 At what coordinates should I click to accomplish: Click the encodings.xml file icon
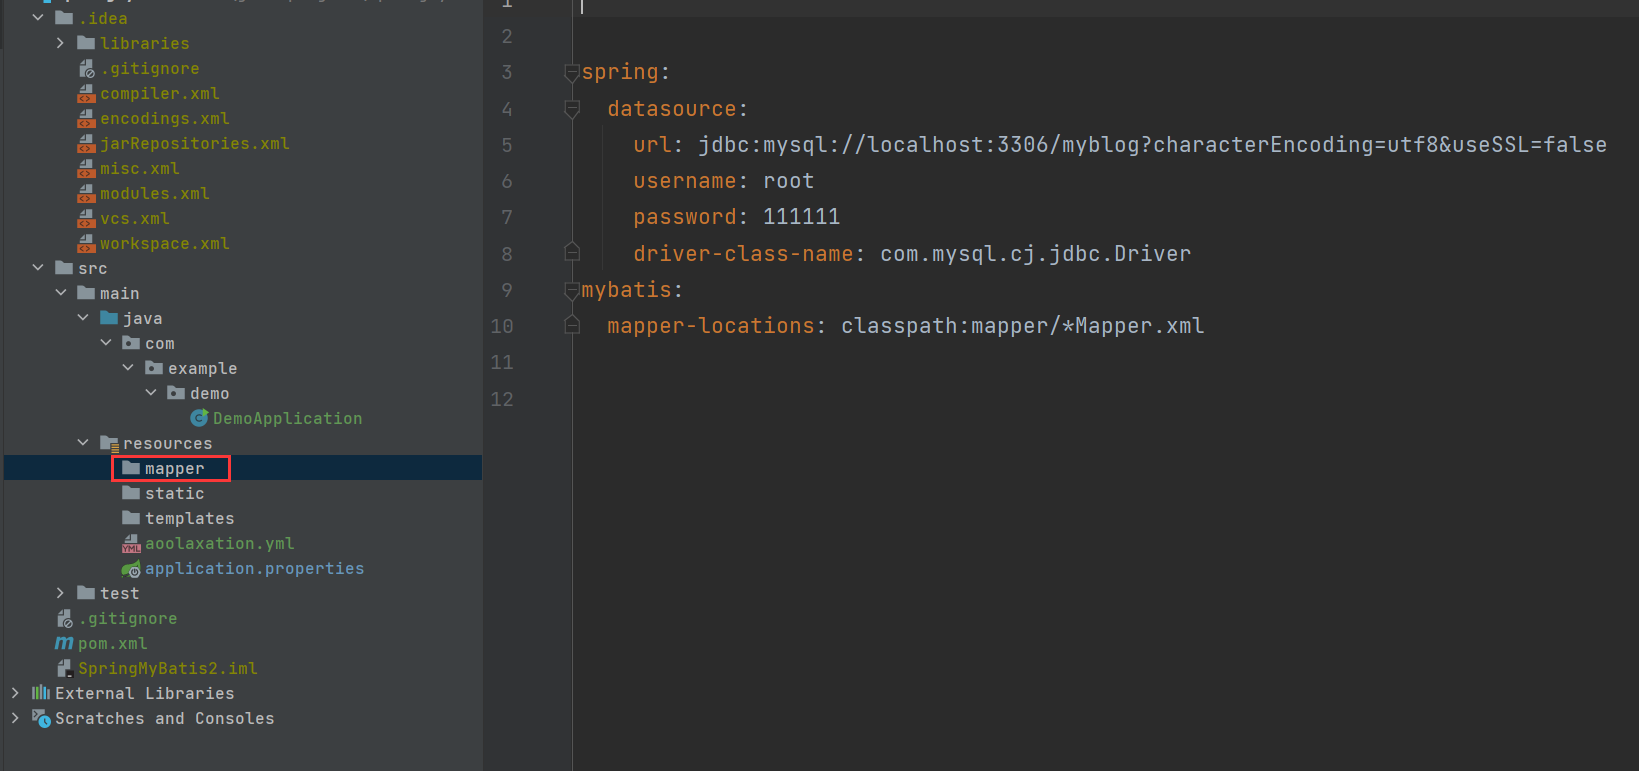(x=86, y=118)
